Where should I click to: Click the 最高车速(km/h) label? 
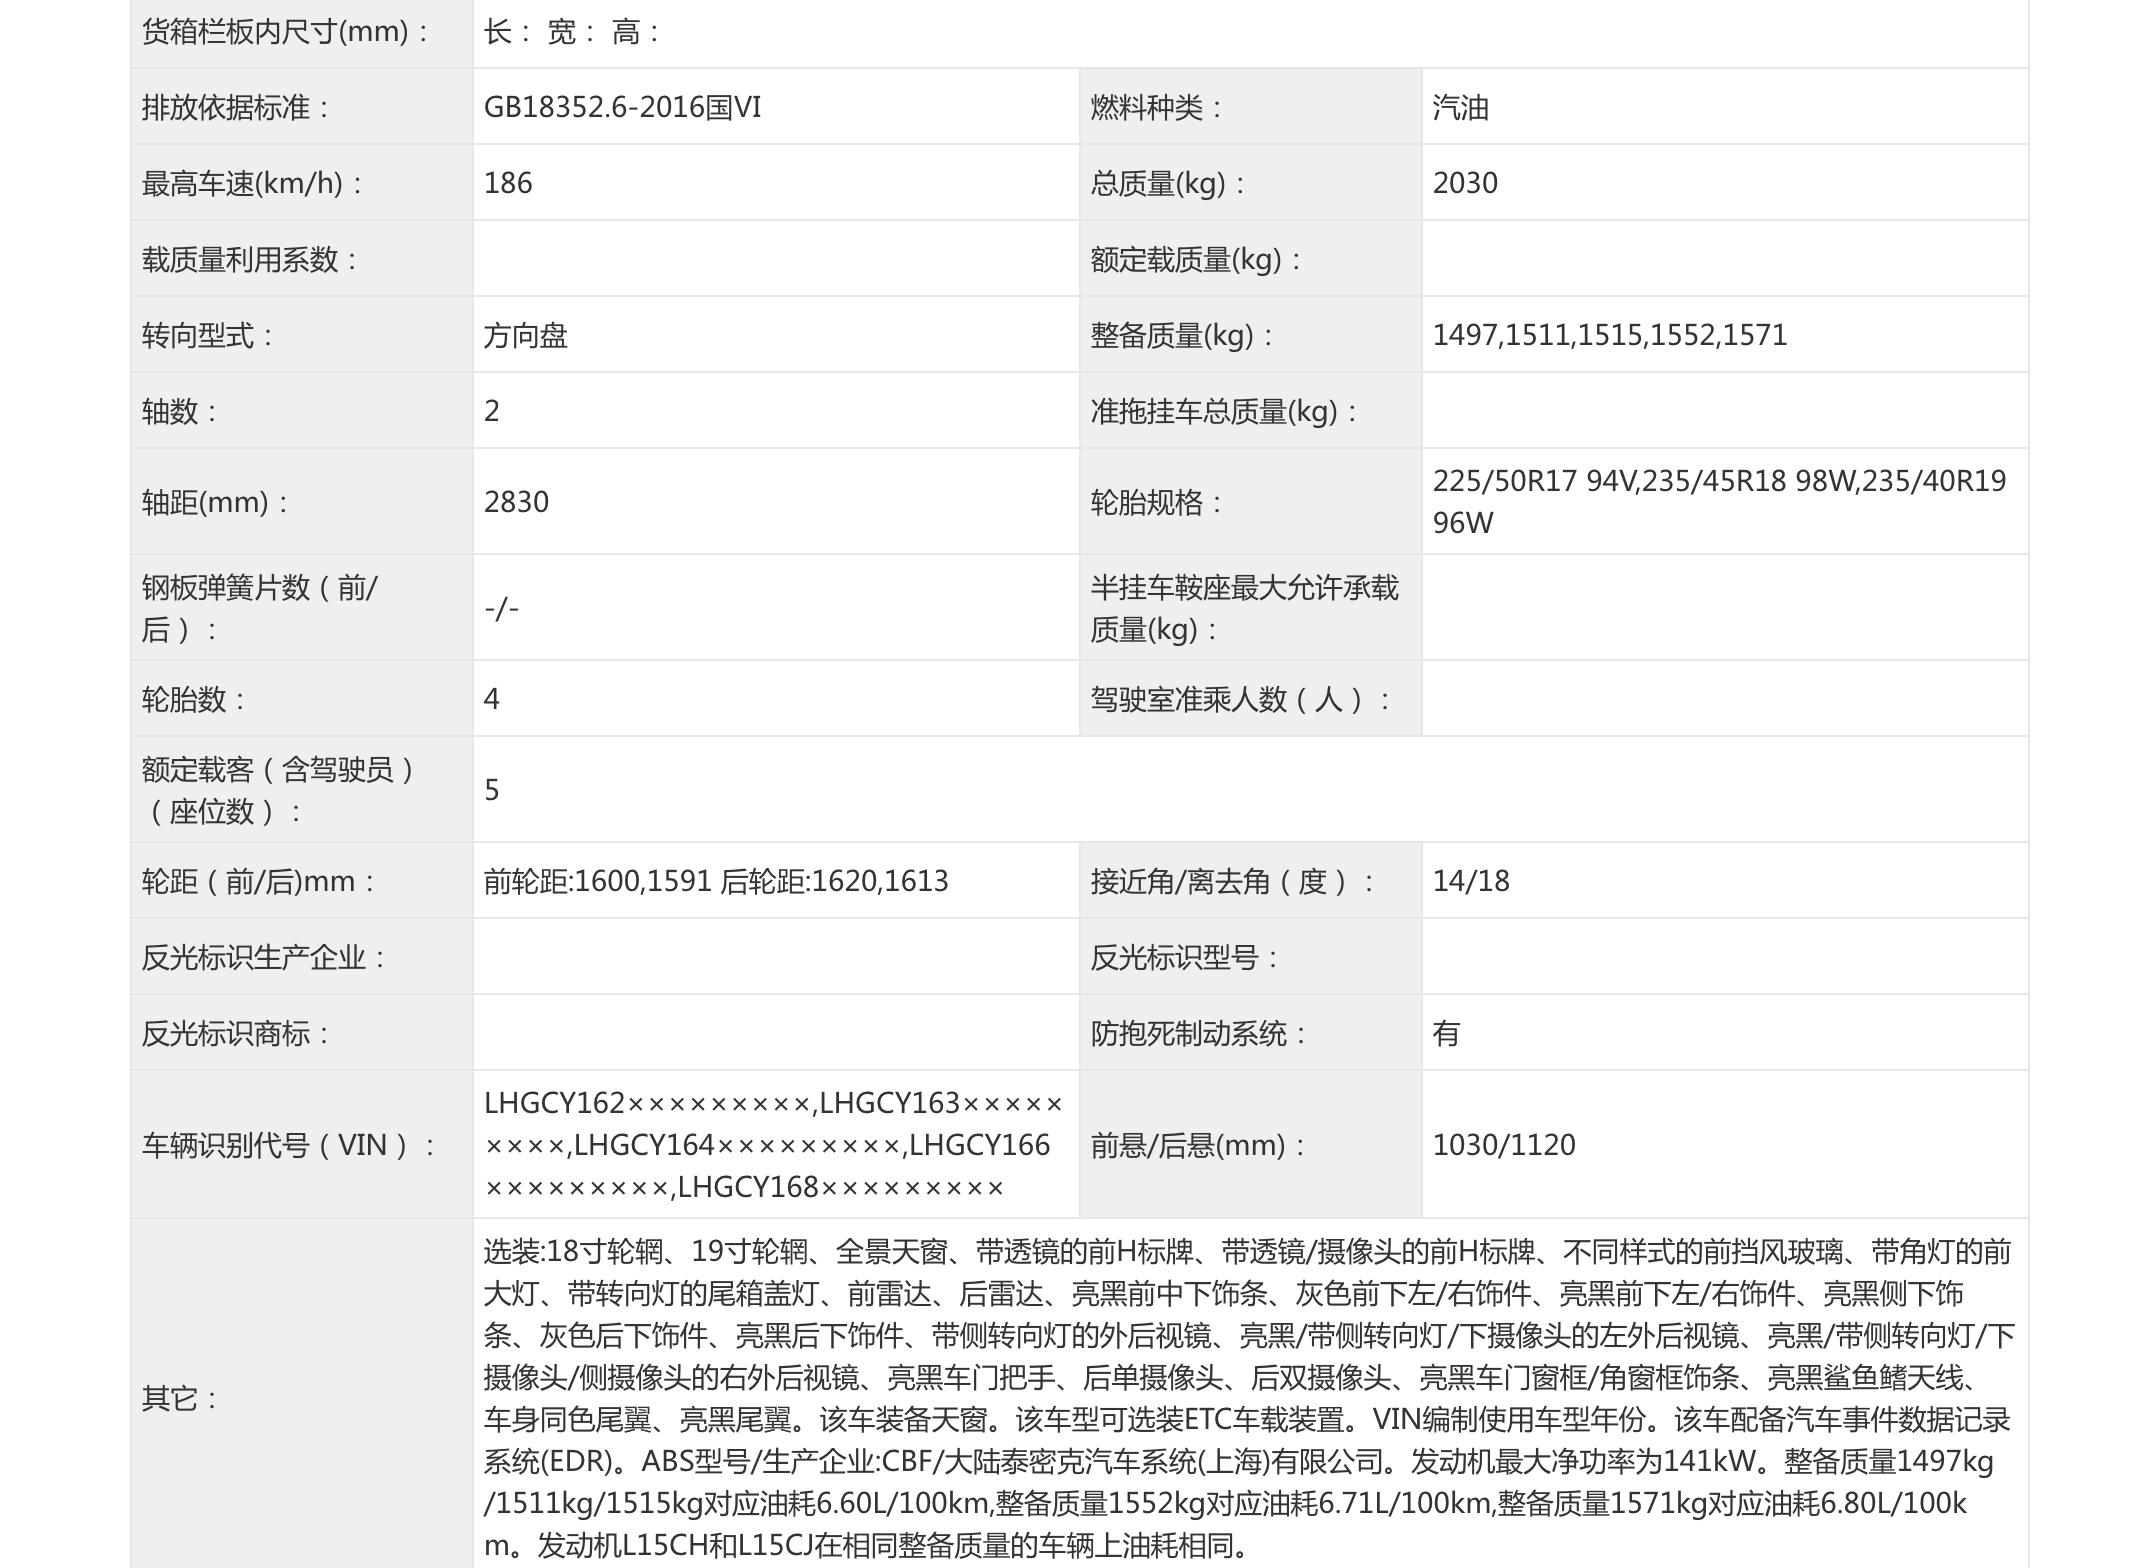[x=252, y=183]
